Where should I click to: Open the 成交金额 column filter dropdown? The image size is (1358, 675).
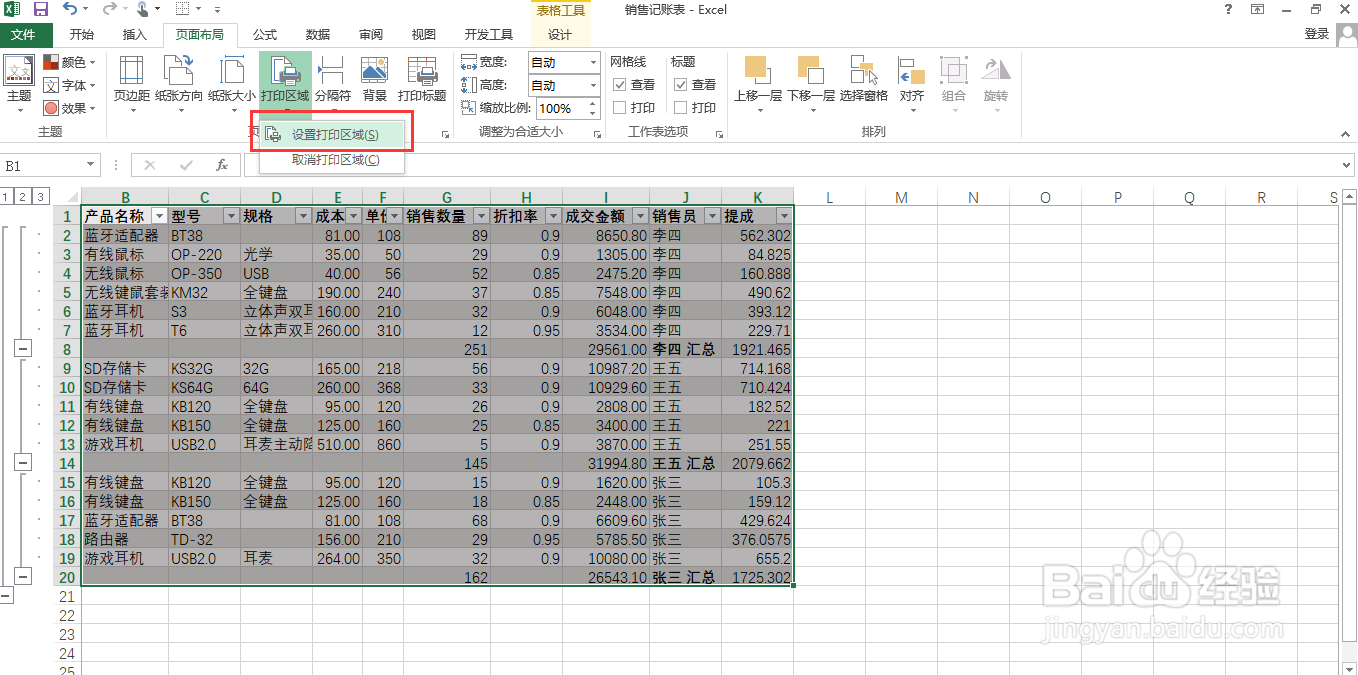tap(640, 216)
